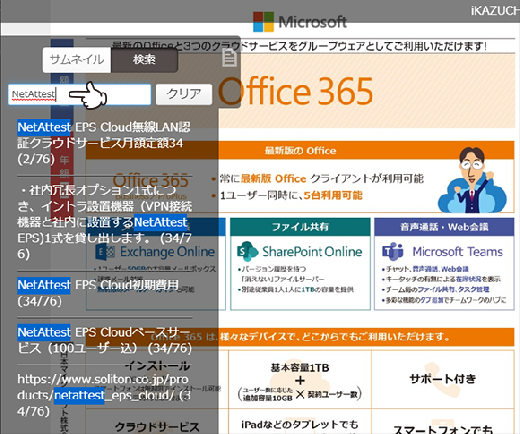Viewport: 520px width, 434px height.
Task: Click the クリア button
Action: pos(184,94)
